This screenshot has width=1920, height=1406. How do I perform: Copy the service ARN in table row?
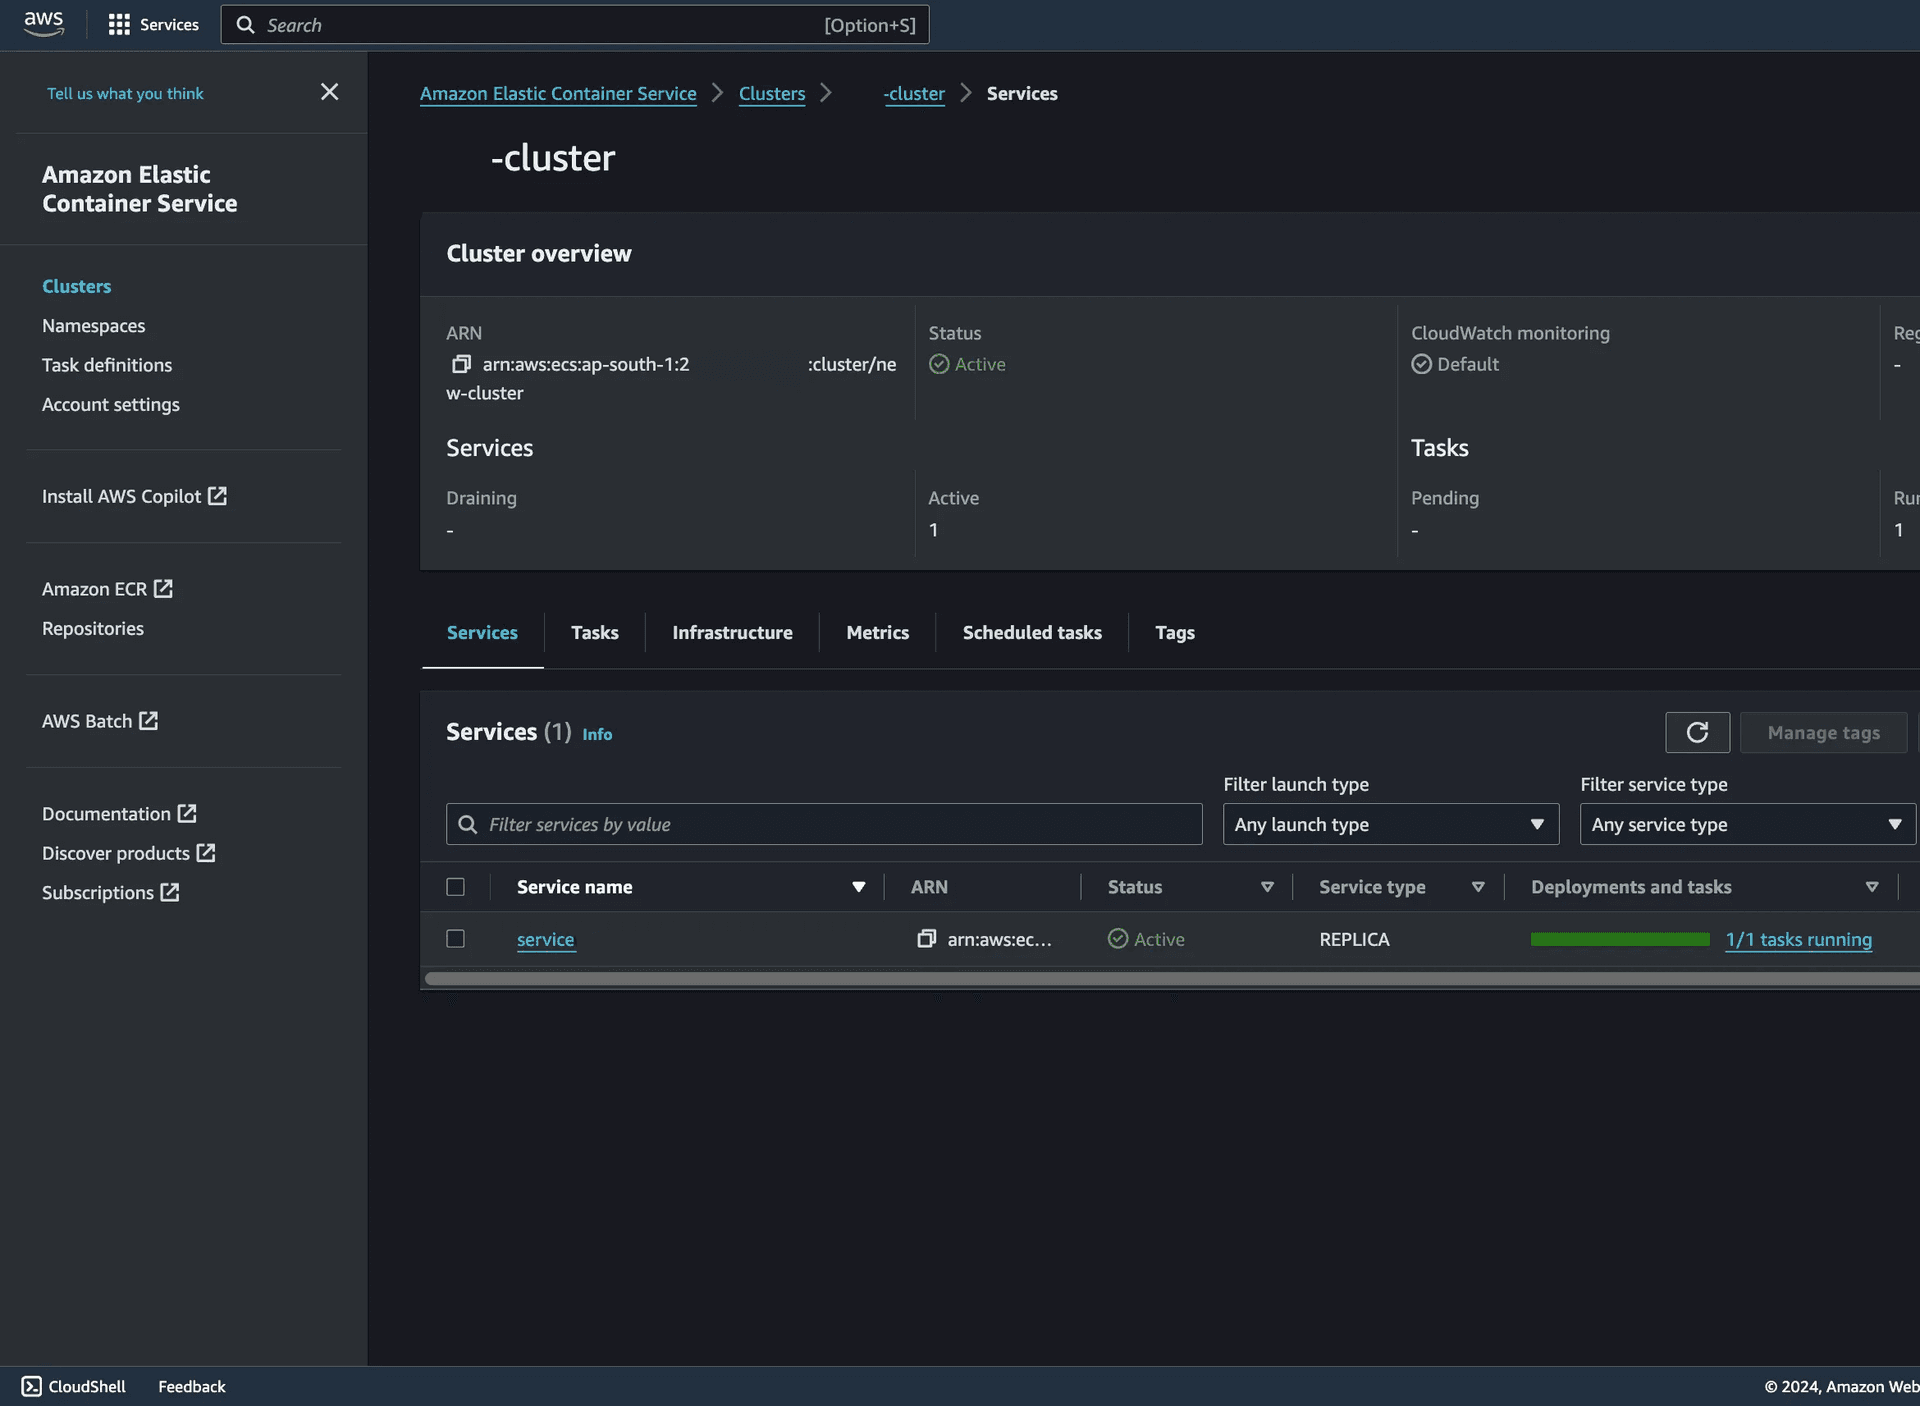click(926, 938)
